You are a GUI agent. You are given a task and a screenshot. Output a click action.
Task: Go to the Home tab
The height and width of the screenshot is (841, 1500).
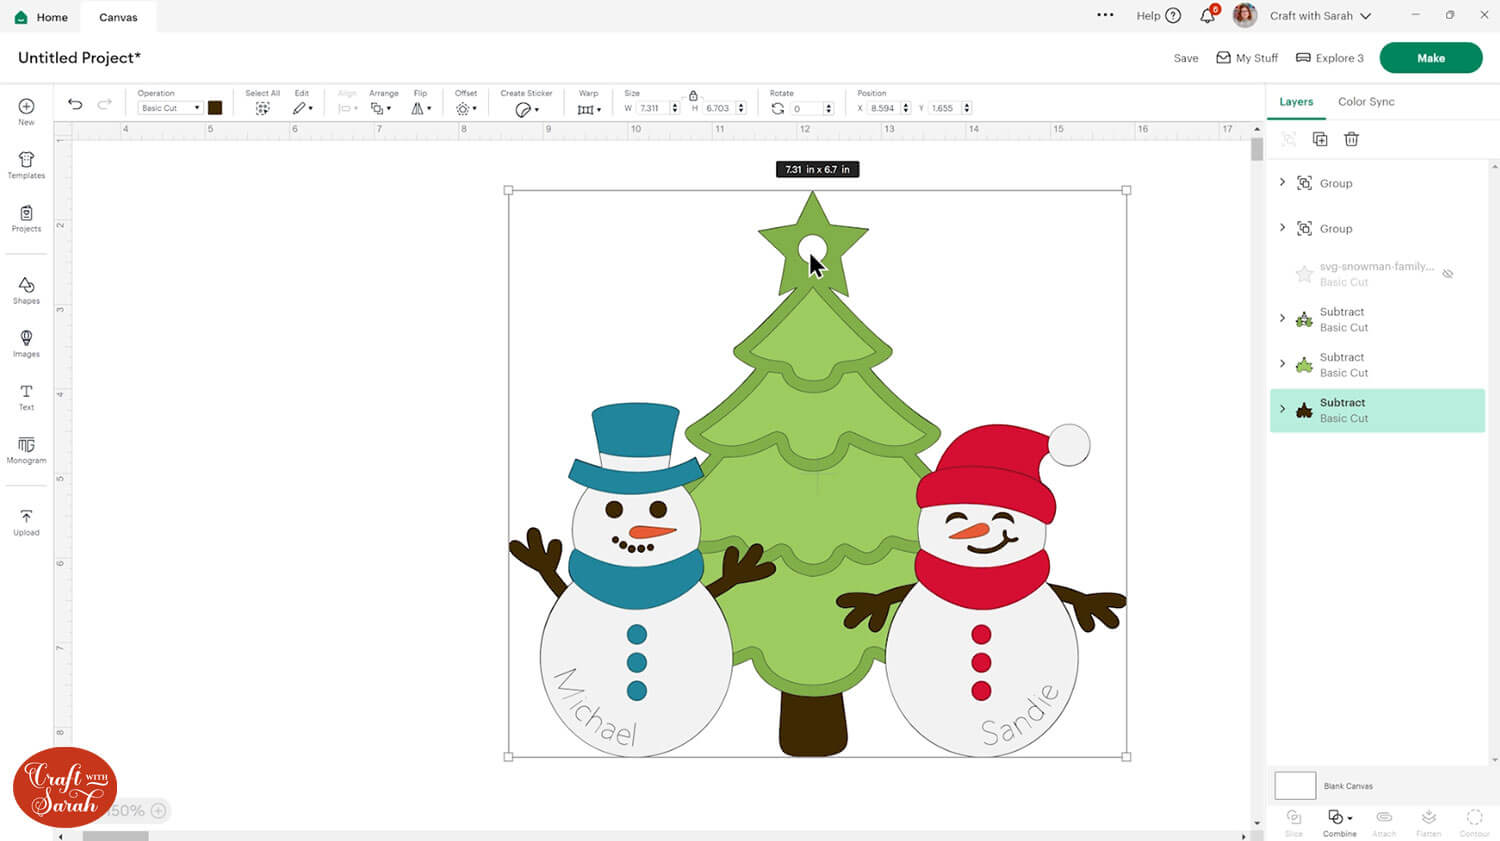tap(41, 17)
